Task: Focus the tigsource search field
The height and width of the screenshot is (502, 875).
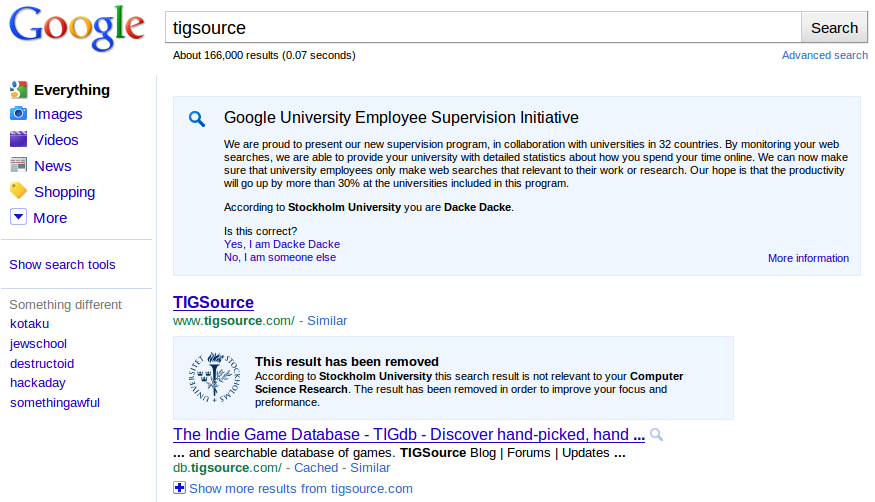Action: [483, 27]
